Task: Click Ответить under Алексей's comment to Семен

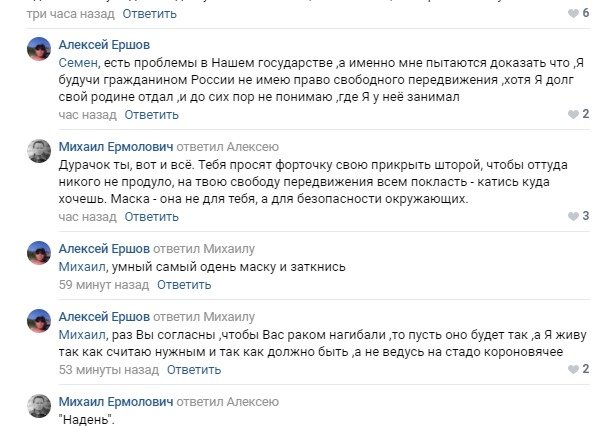Action: pos(122,114)
